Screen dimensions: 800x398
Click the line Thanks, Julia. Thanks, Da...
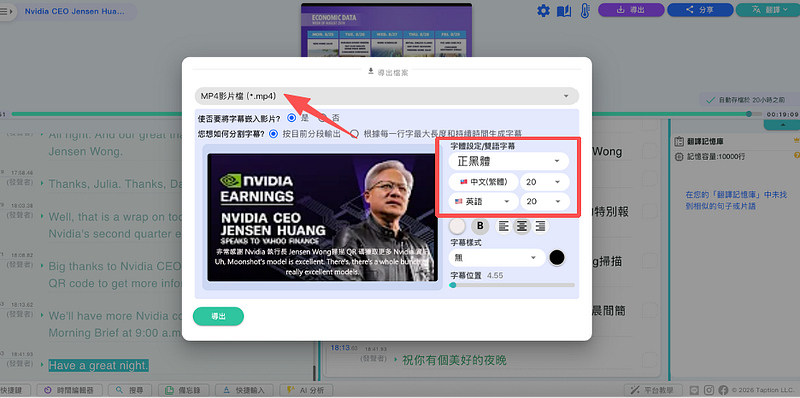coord(115,184)
